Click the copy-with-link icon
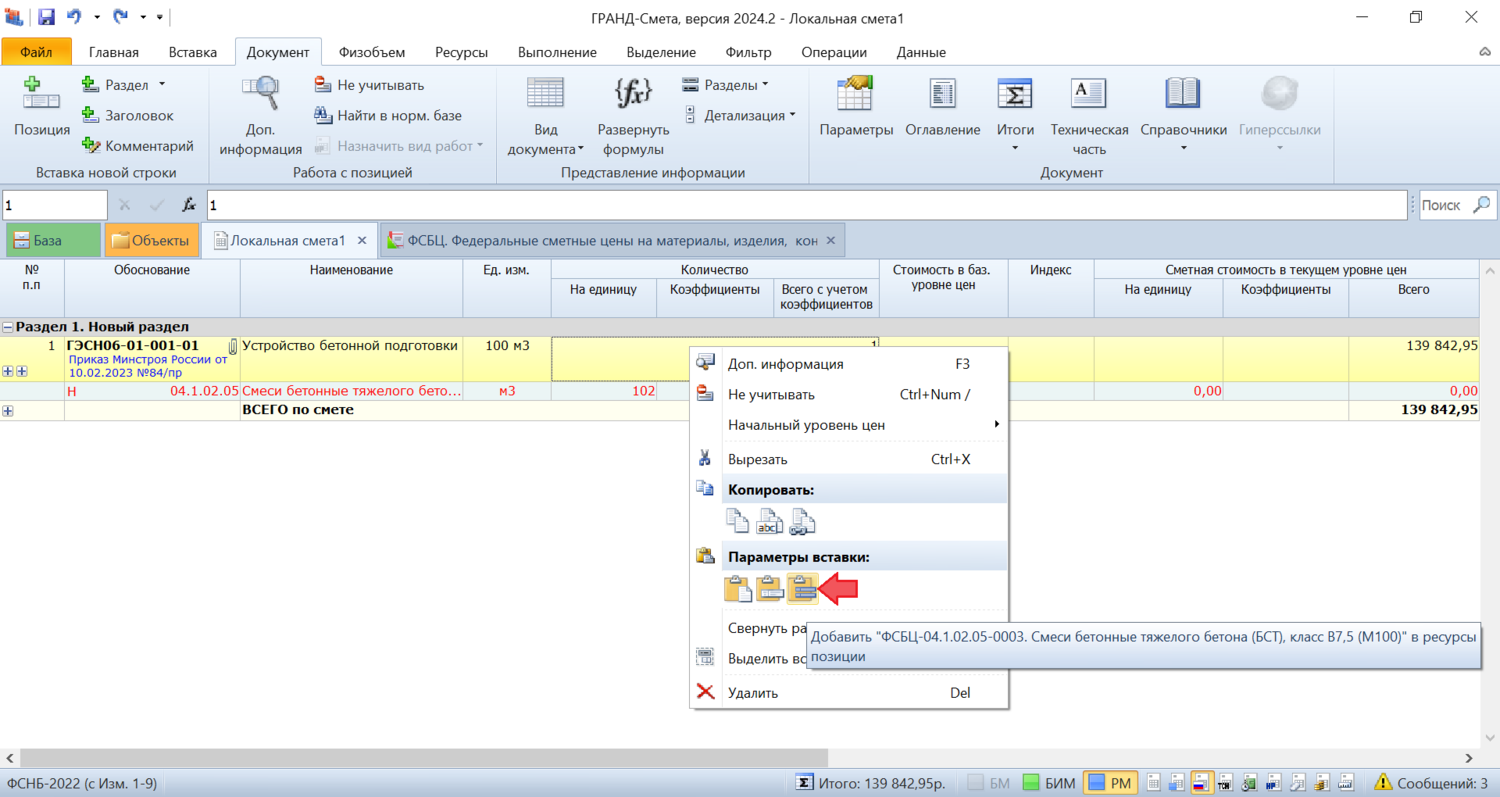Screen dimensions: 1500x797 tap(802, 521)
